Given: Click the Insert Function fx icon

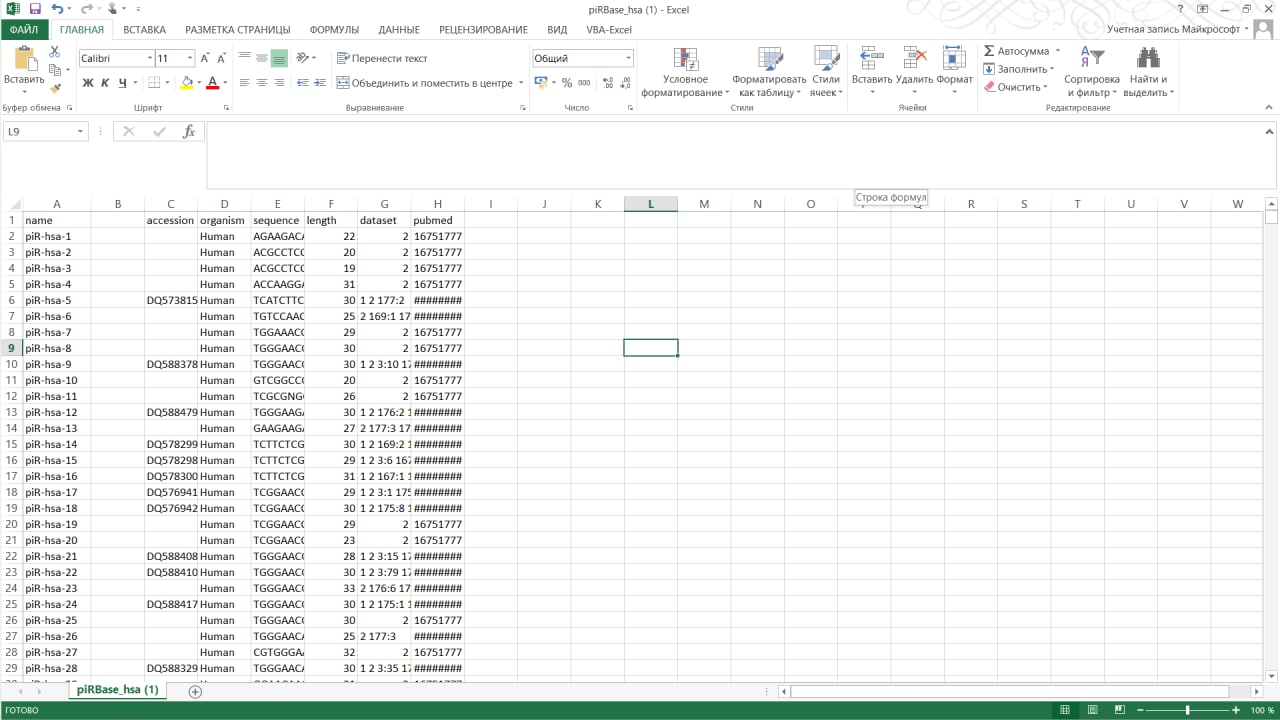Looking at the screenshot, I should pos(188,131).
